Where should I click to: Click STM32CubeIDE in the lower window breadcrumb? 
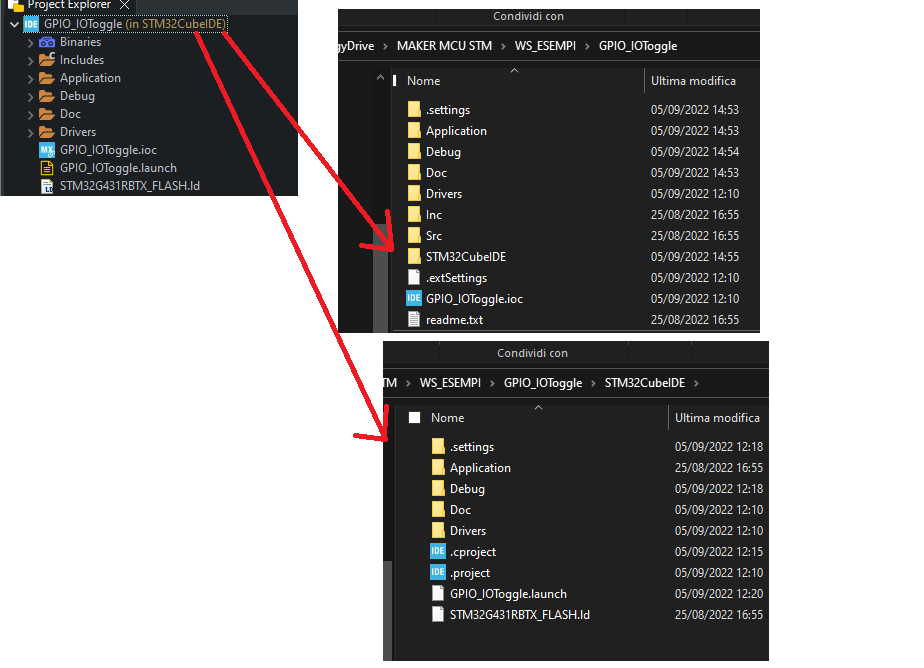tap(645, 383)
